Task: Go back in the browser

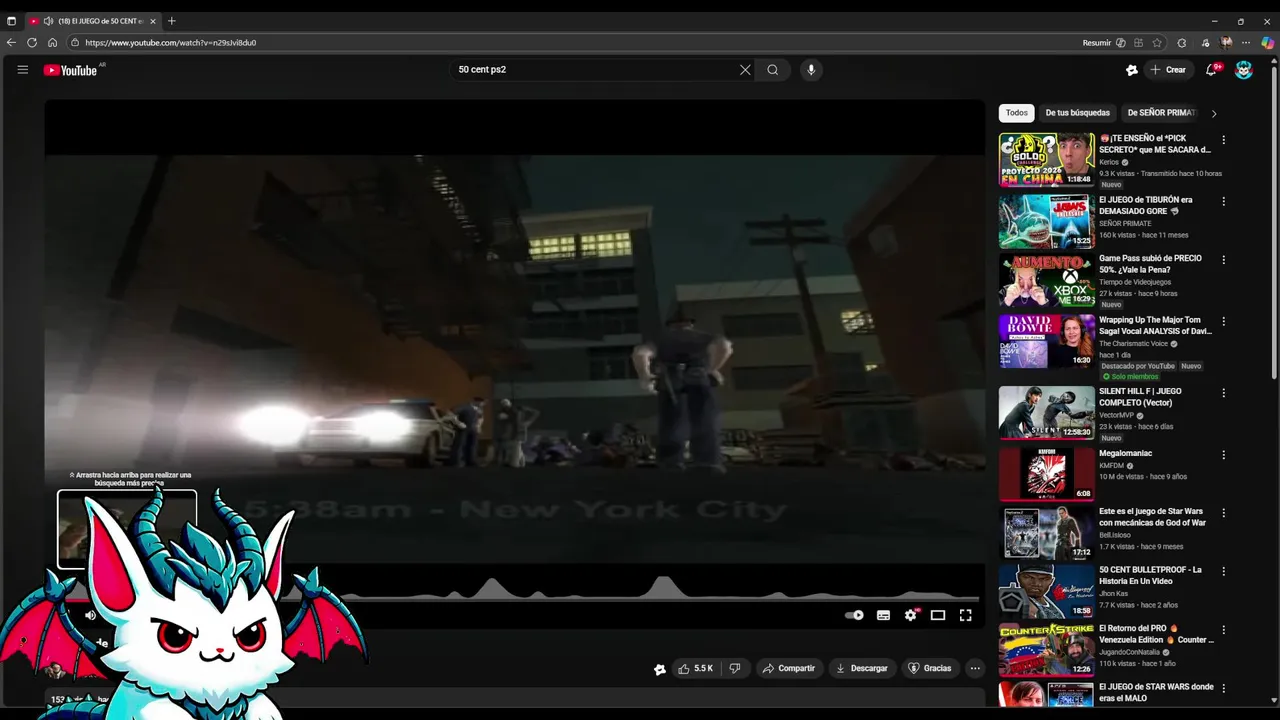Action: [x=11, y=43]
